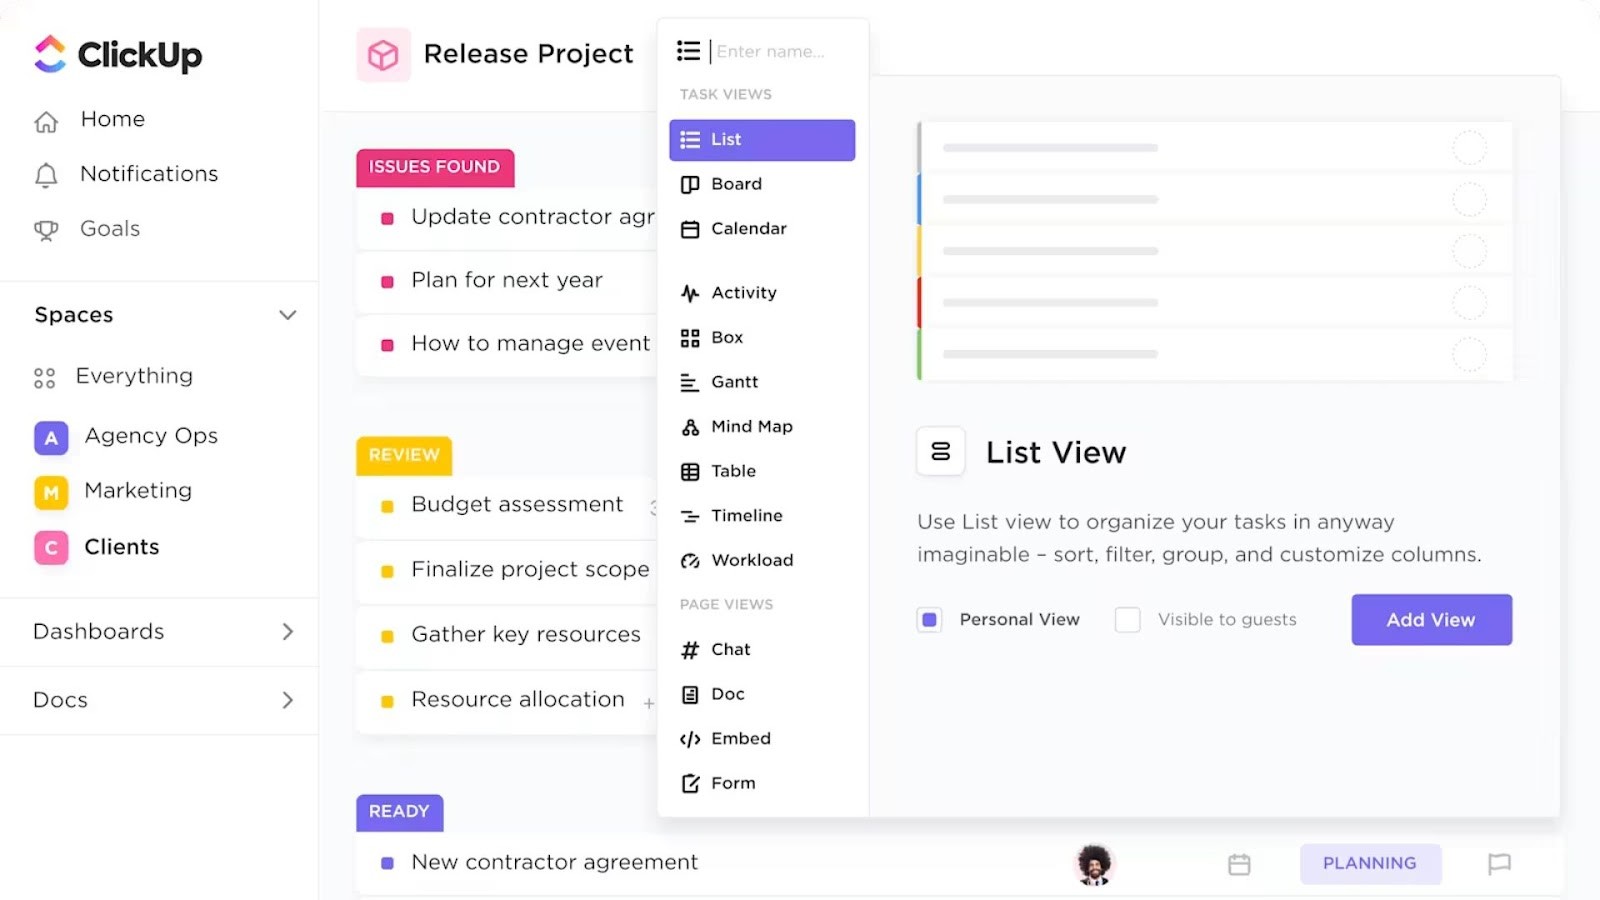Screen dimensions: 1600x900
Task: Click the Add View button
Action: coord(1431,619)
